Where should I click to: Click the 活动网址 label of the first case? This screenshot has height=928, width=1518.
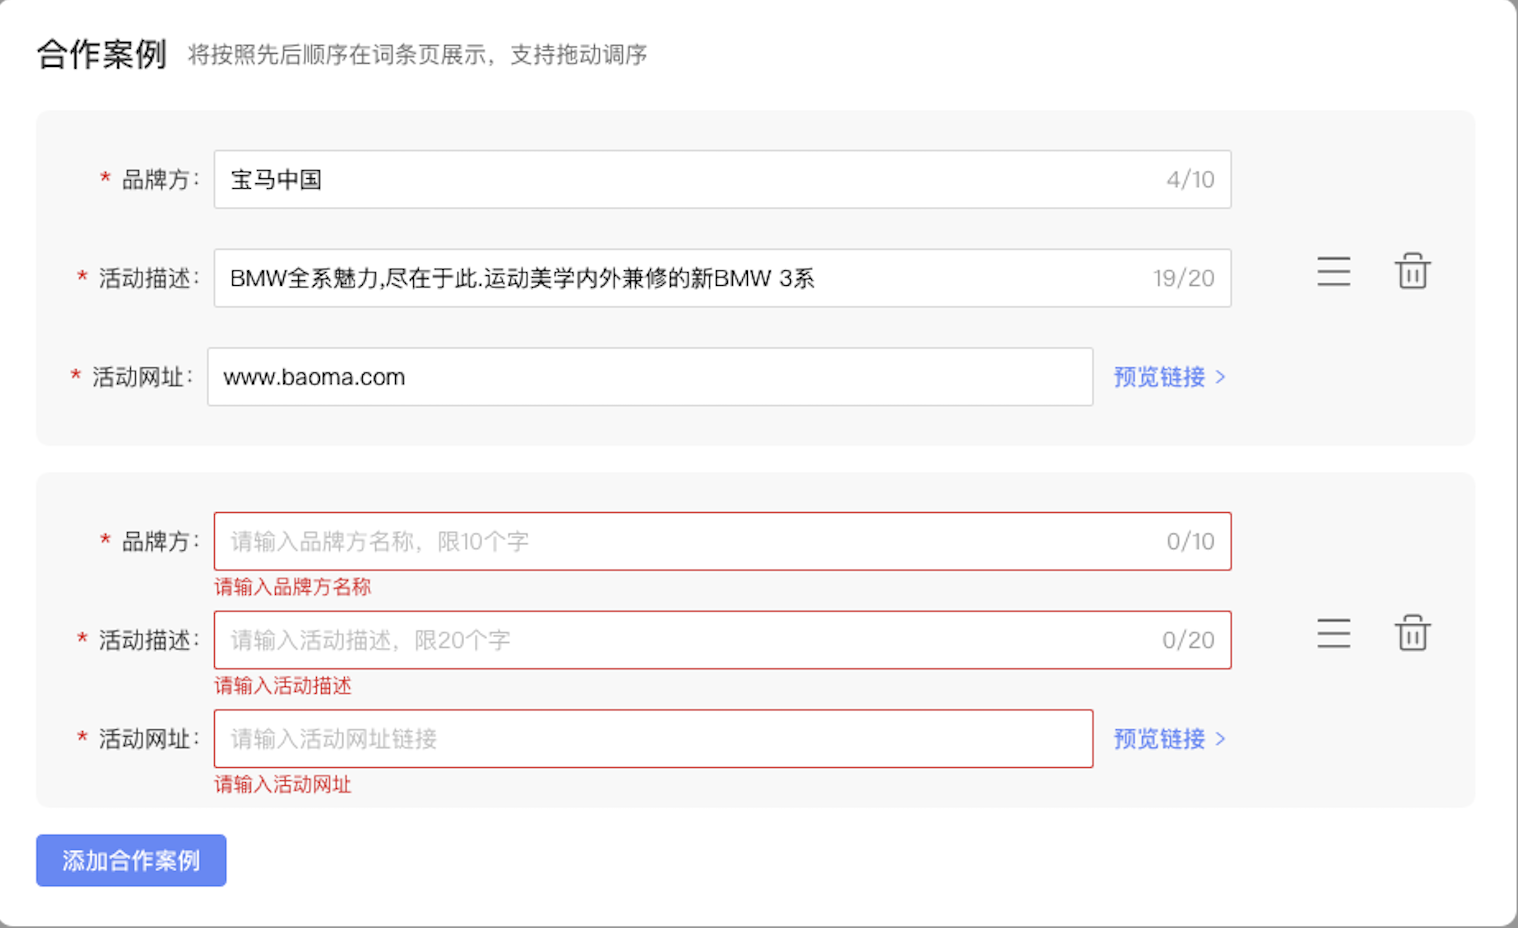click(141, 377)
